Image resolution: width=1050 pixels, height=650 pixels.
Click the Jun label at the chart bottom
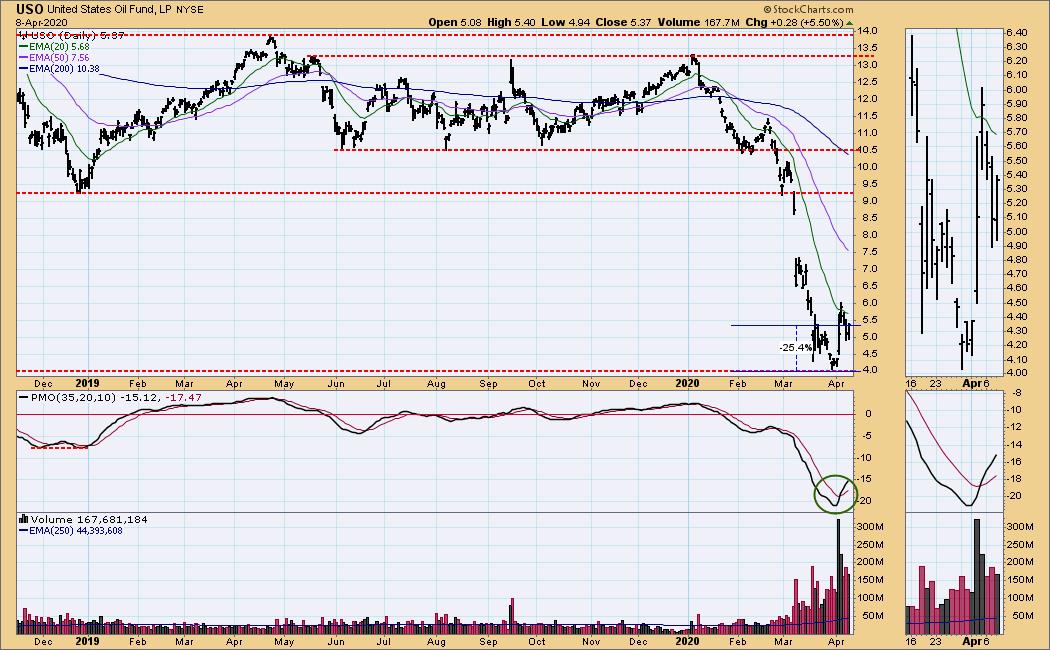[335, 641]
